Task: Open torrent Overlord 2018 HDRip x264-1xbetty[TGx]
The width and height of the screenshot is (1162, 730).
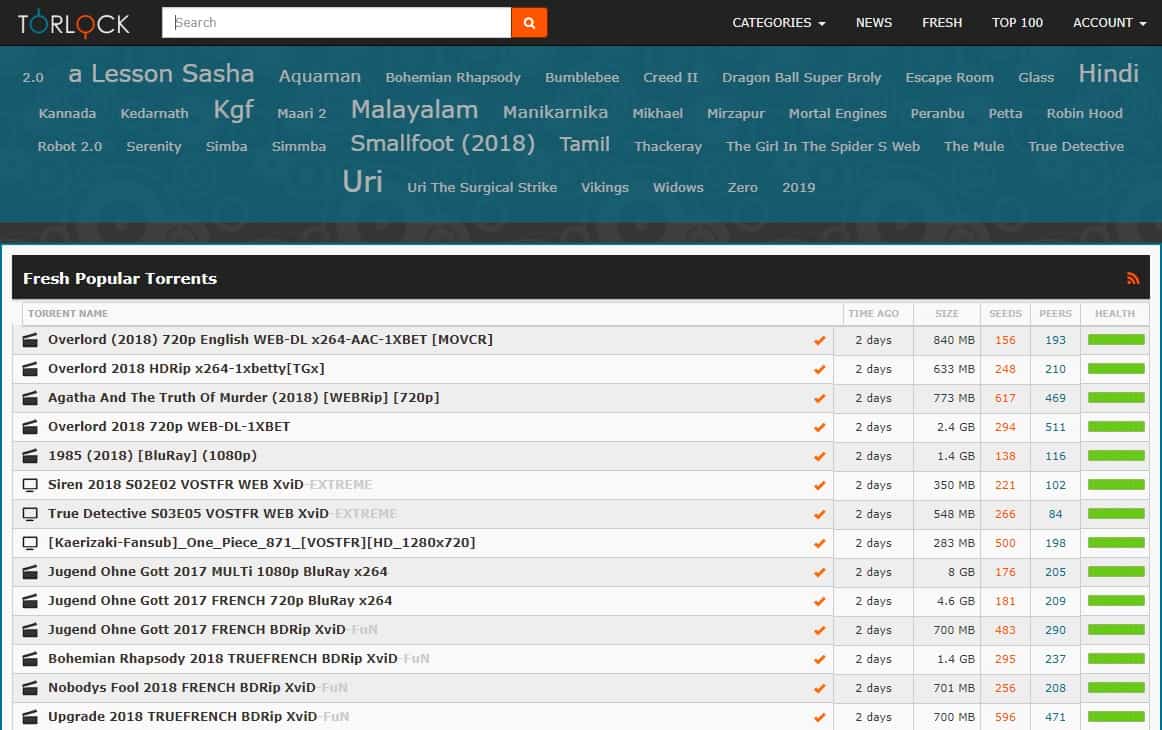Action: (x=186, y=368)
